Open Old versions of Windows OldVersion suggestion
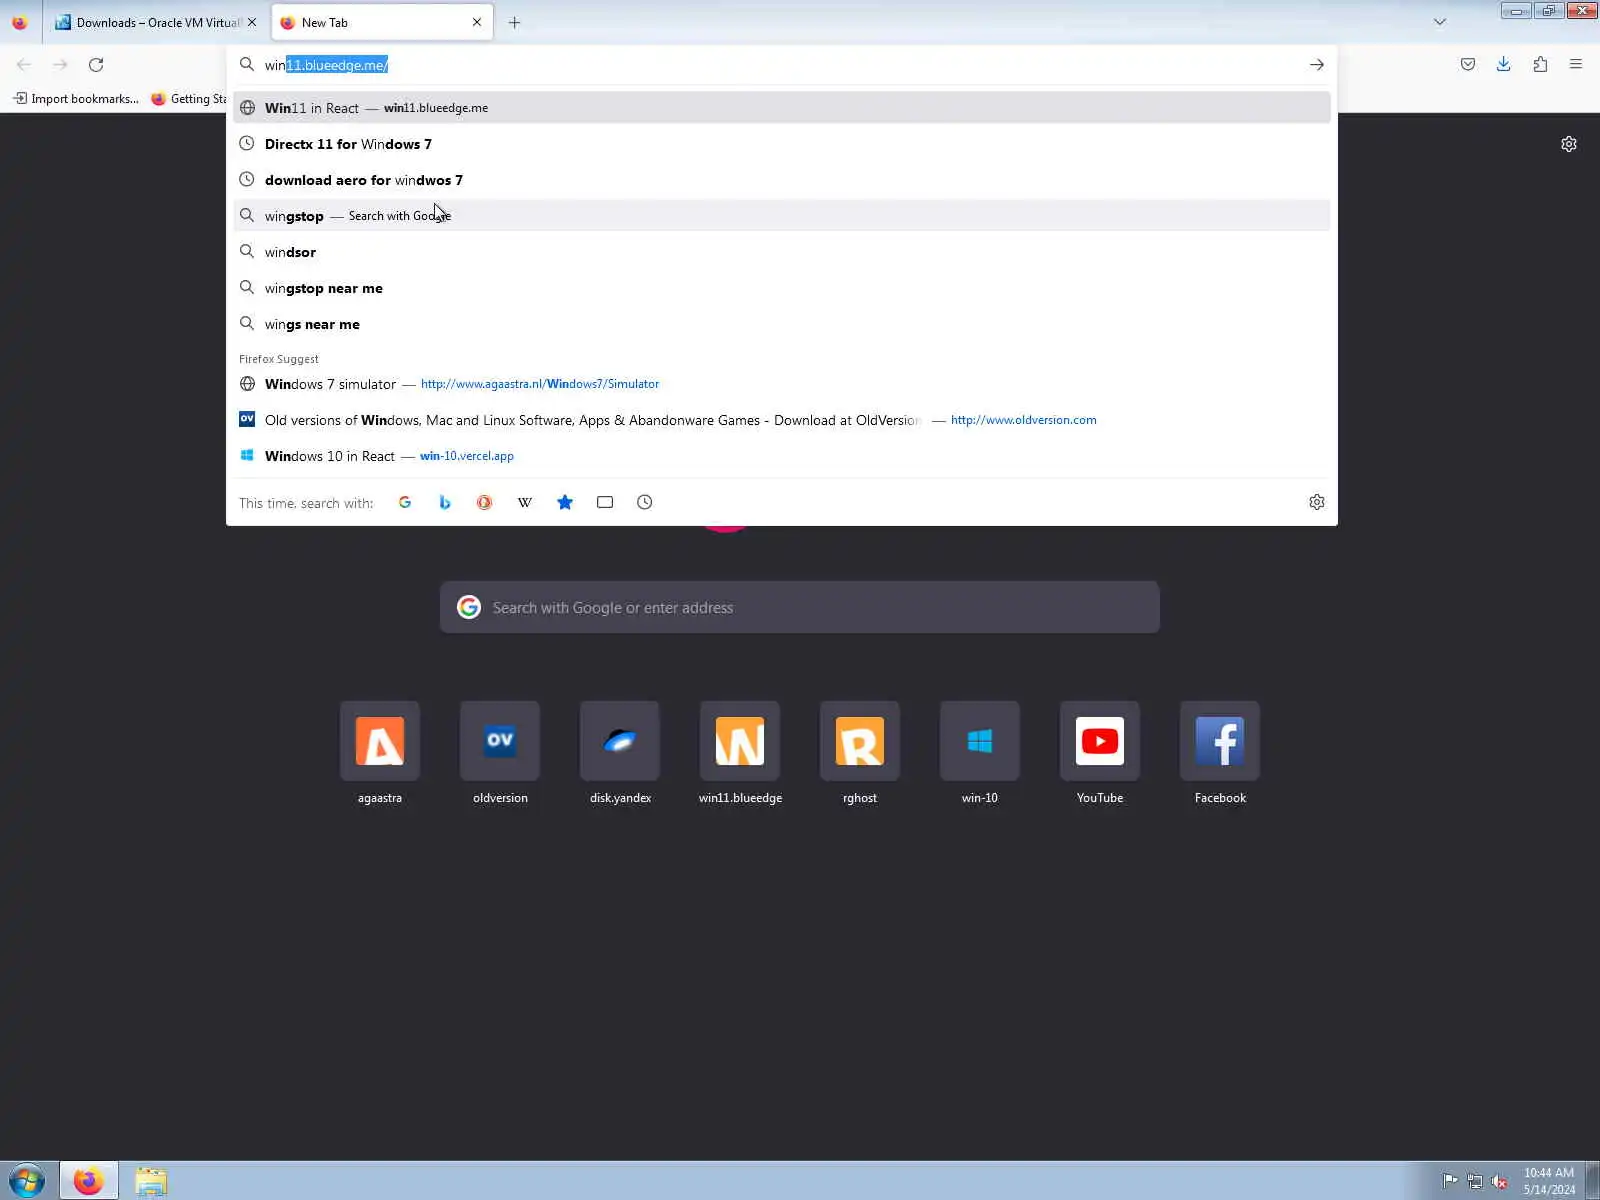Viewport: 1600px width, 1200px height. click(782, 420)
